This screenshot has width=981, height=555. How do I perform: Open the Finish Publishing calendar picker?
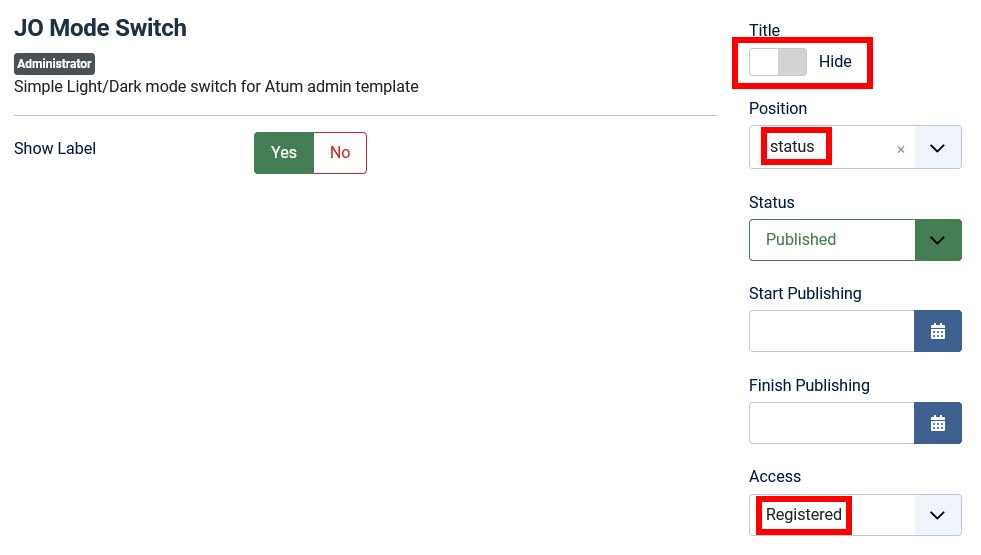pyautogui.click(x=937, y=423)
